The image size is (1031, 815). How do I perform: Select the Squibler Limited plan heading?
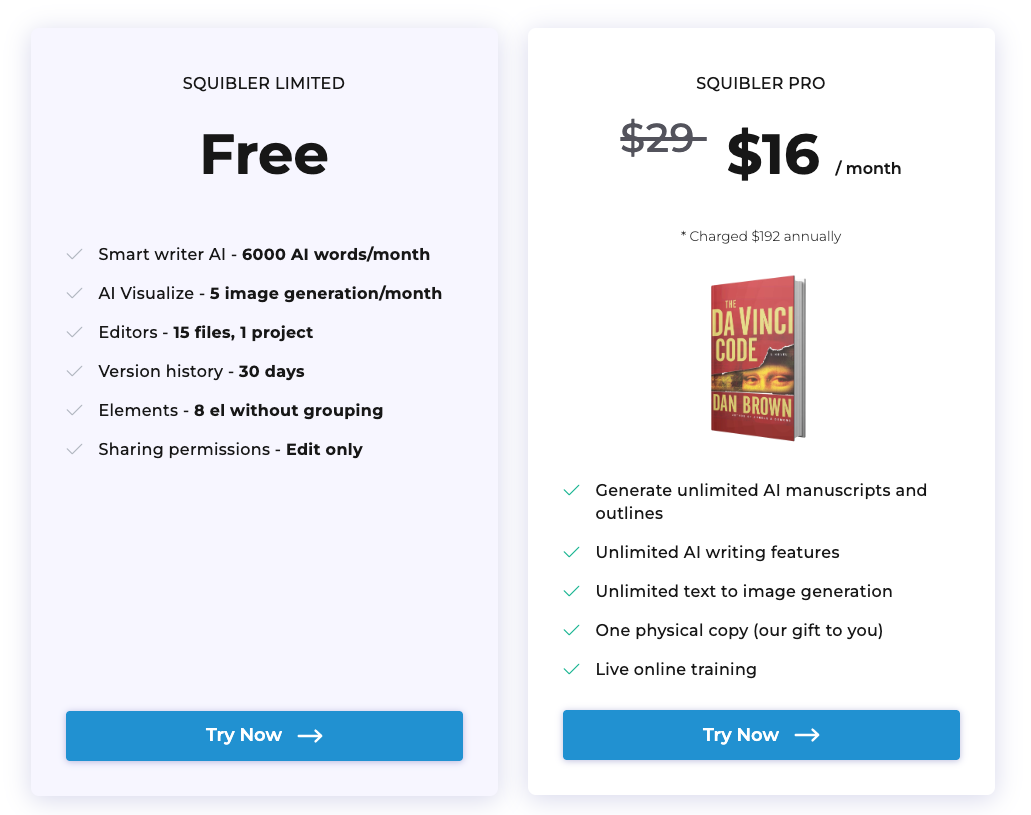[x=264, y=84]
